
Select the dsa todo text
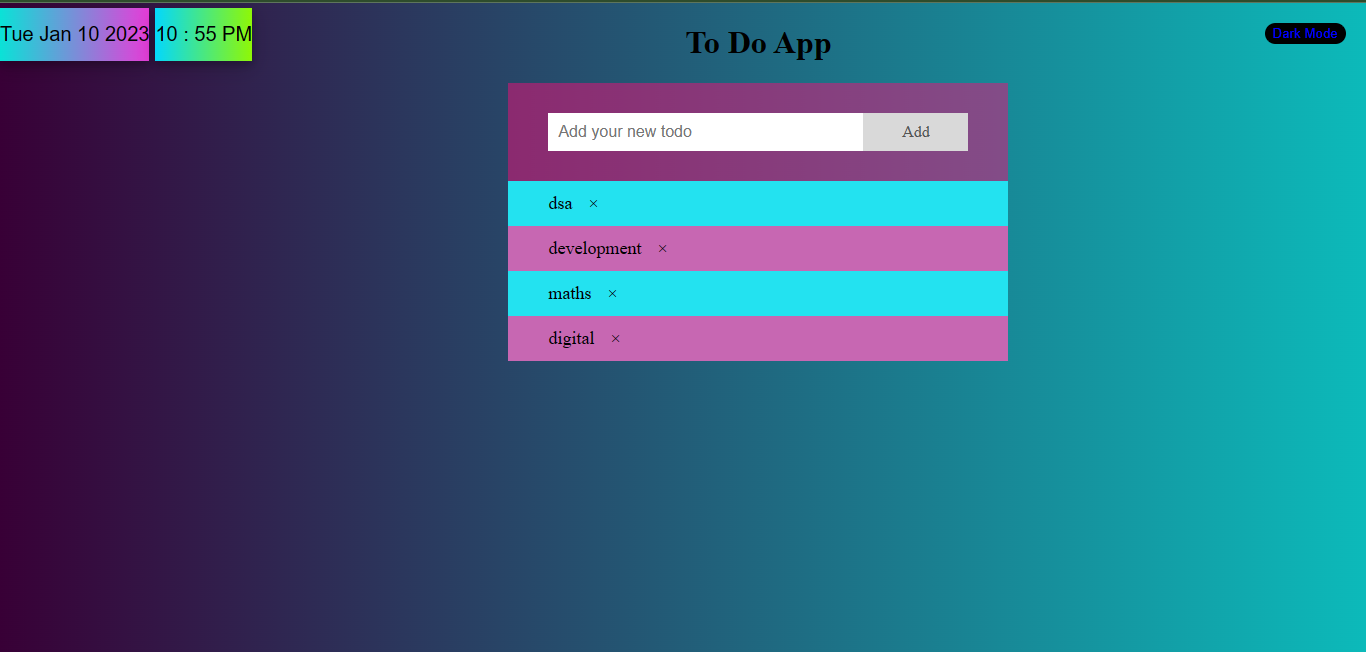[560, 204]
